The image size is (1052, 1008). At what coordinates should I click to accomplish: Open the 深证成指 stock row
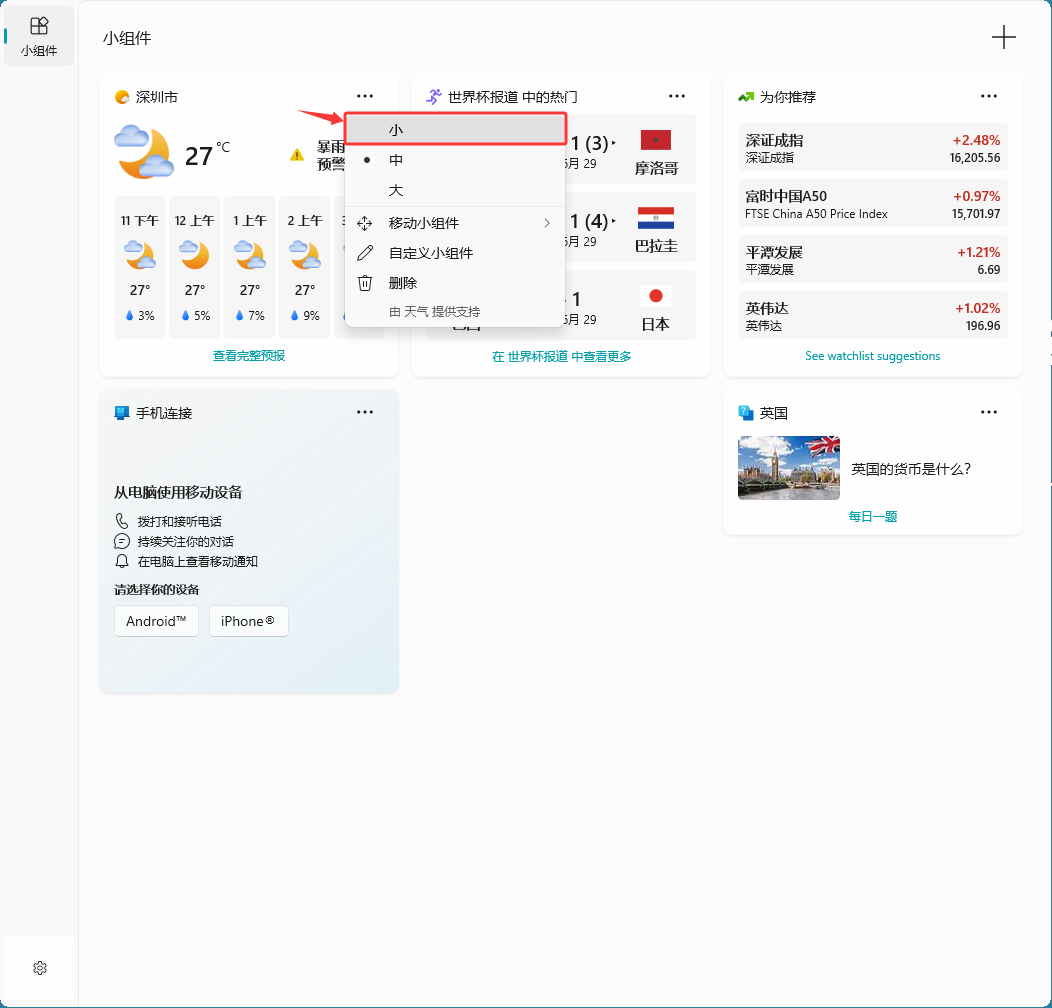[x=873, y=148]
